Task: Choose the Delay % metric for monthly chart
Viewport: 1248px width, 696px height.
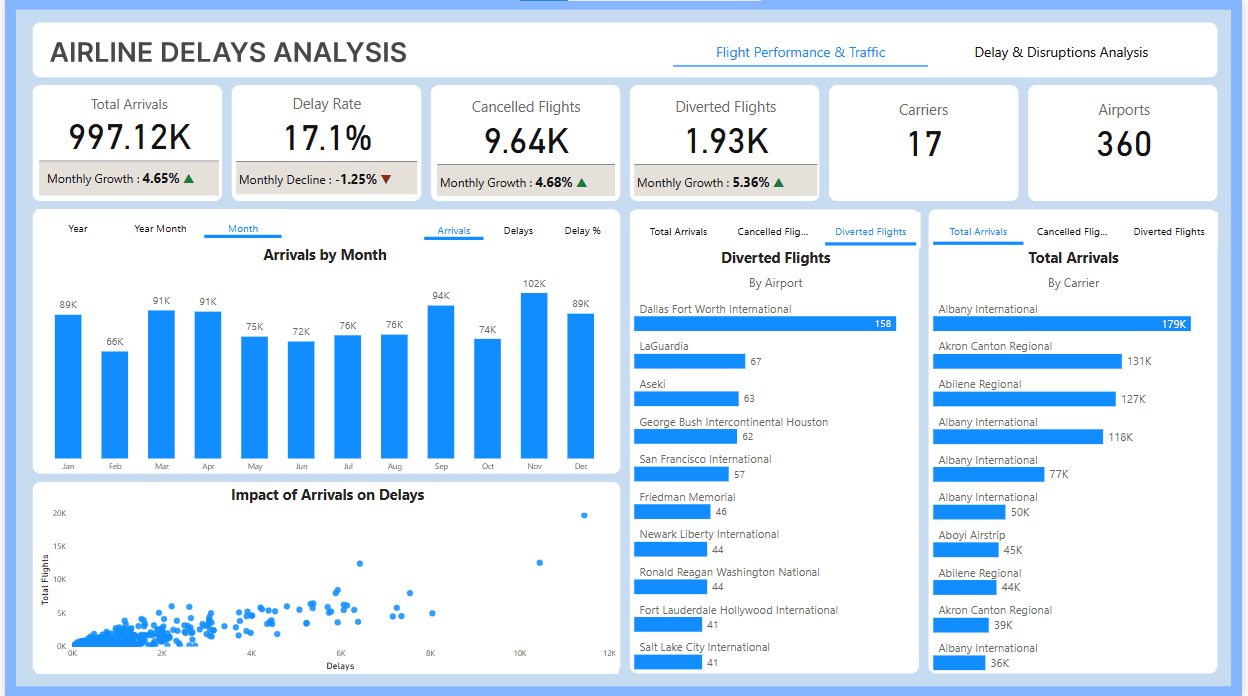Action: [583, 231]
